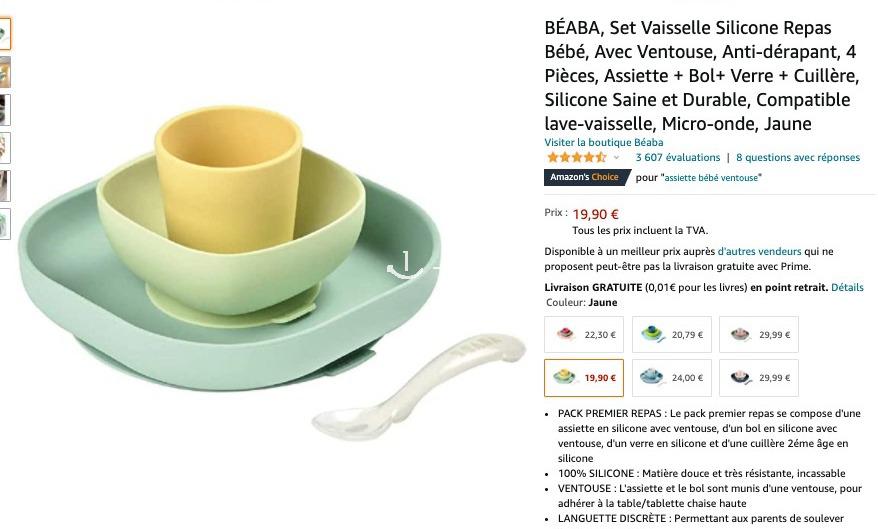Open delivery Détails link

(847, 287)
